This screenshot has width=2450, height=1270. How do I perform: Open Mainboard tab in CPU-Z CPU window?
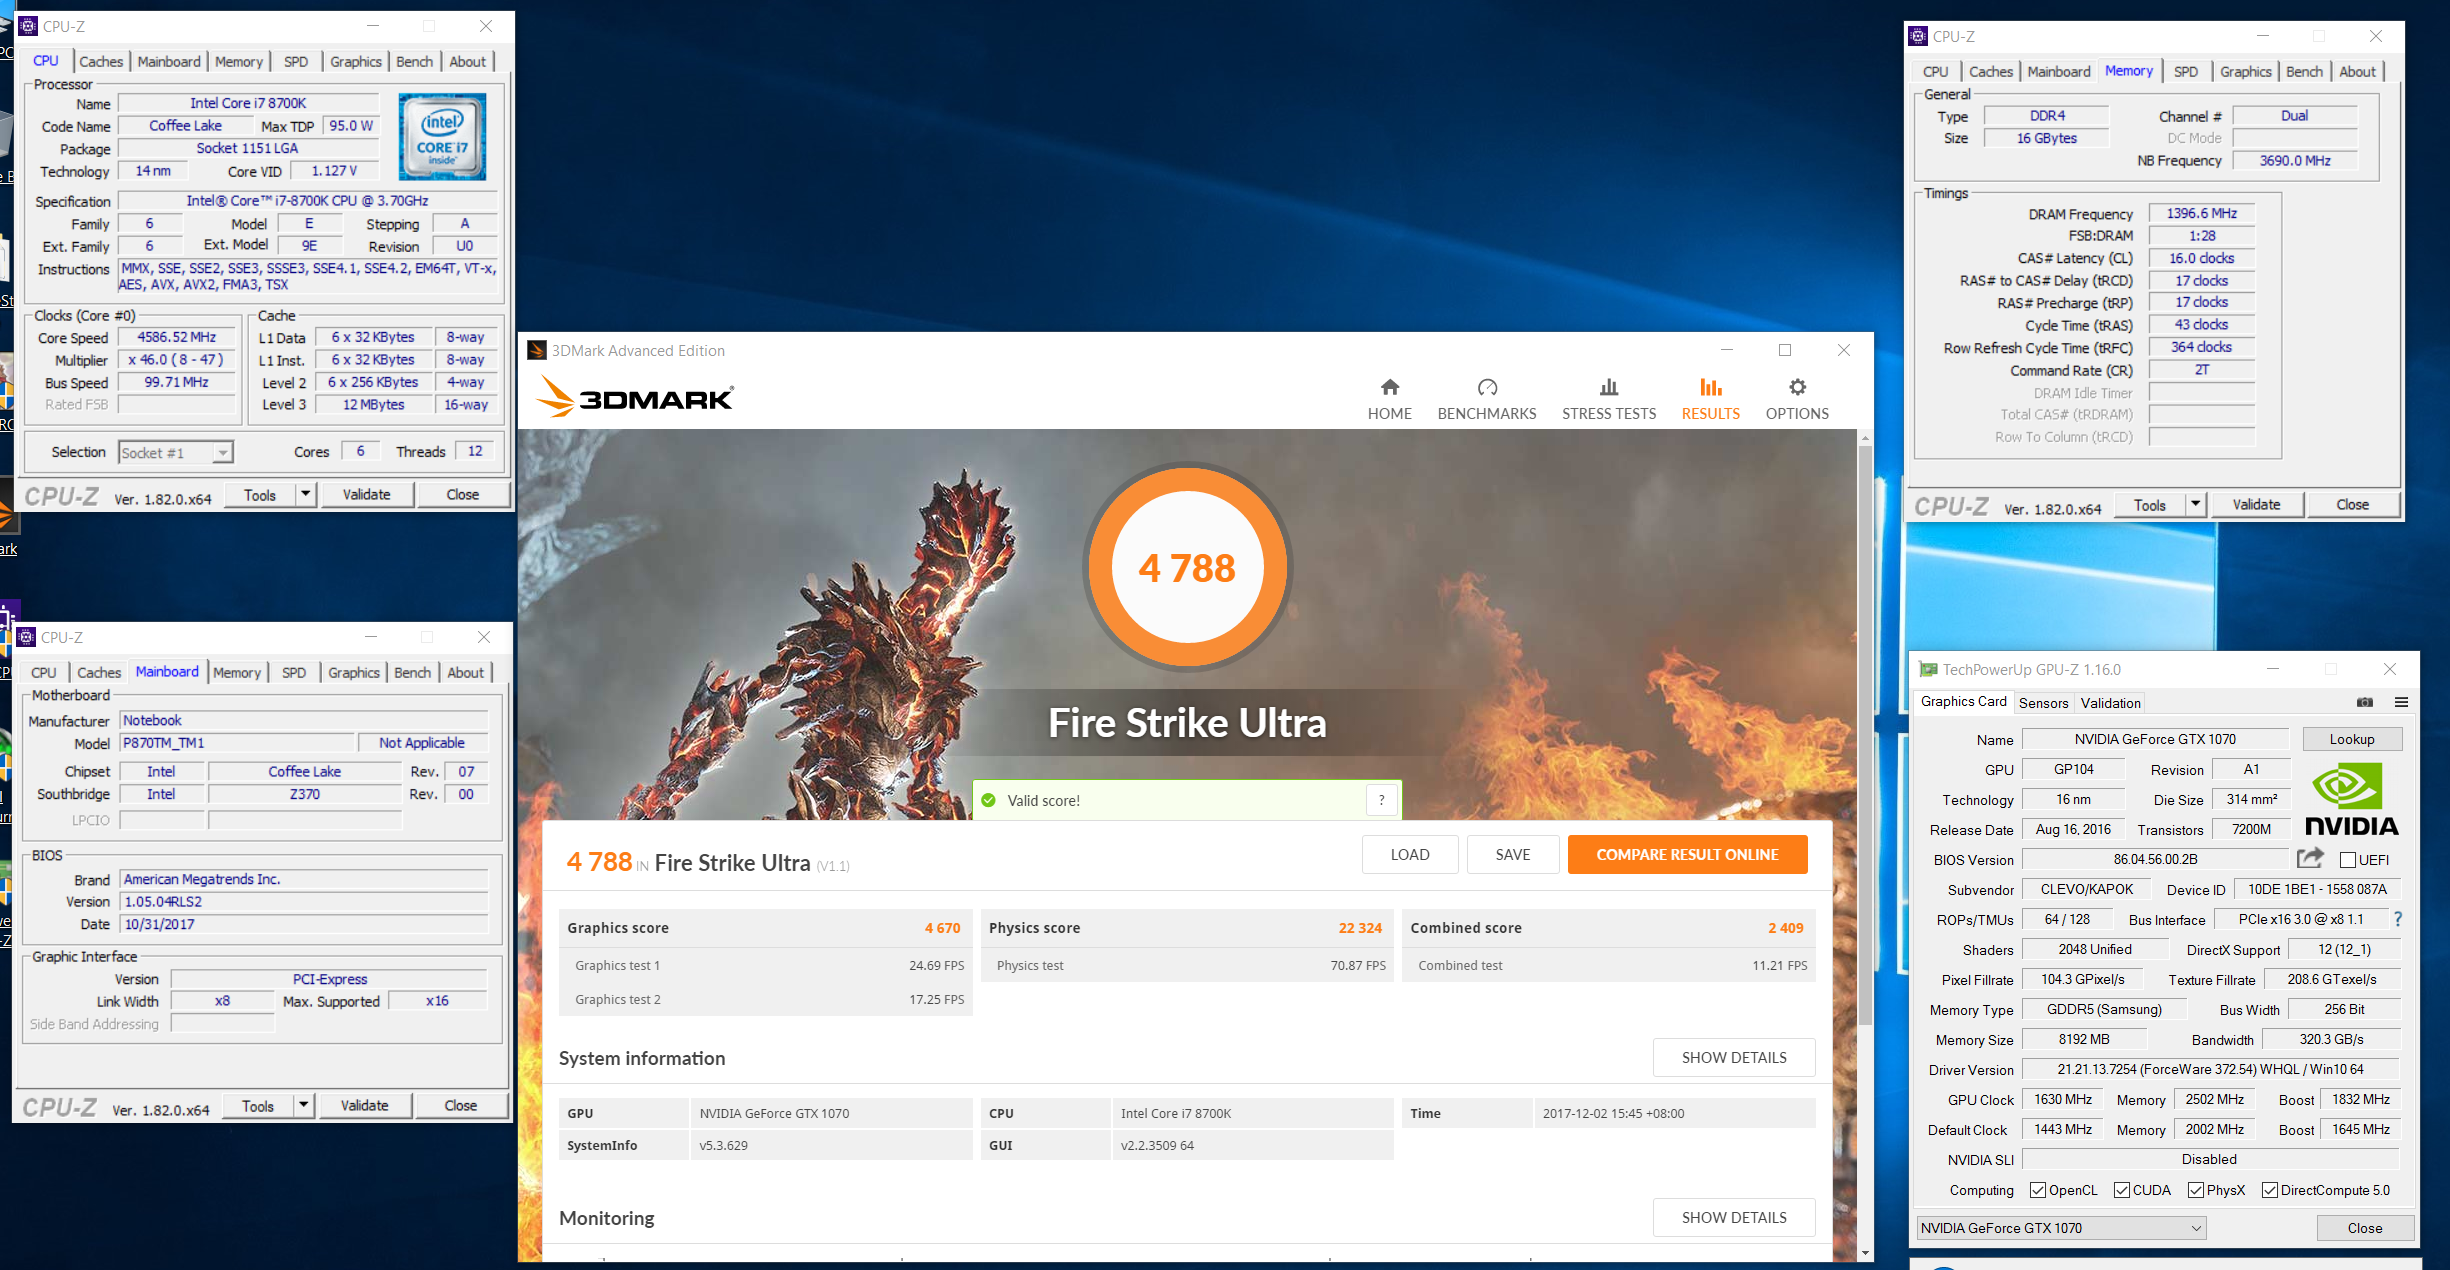[169, 61]
